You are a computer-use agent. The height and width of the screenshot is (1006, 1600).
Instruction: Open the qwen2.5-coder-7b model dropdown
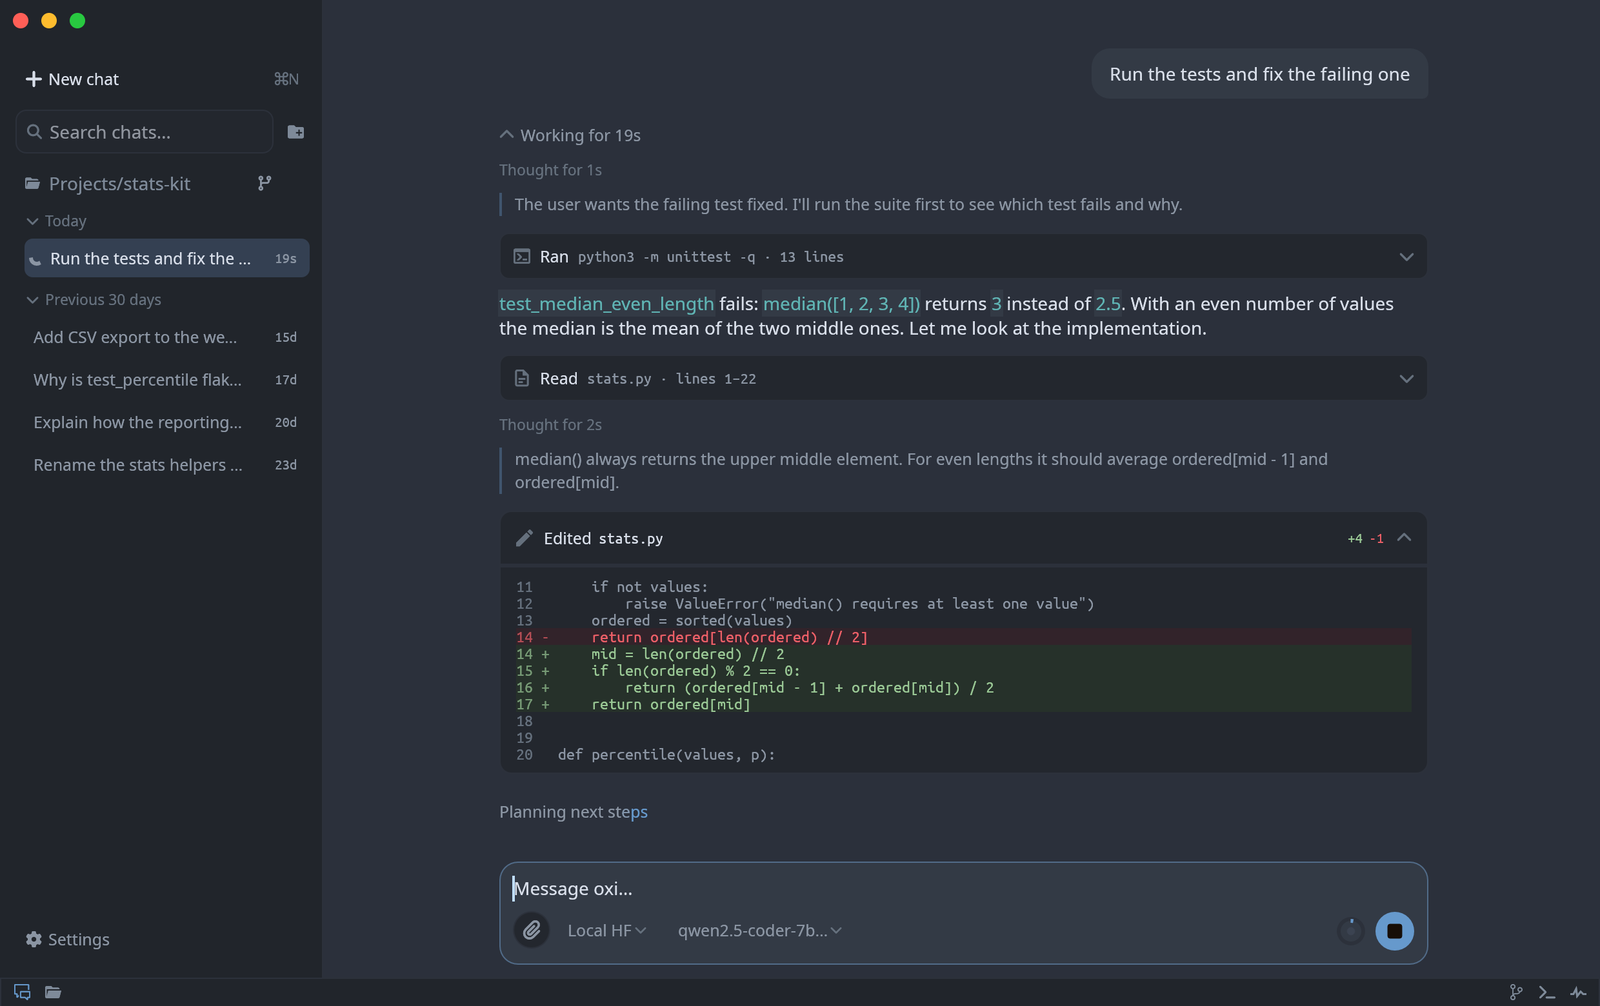(760, 930)
